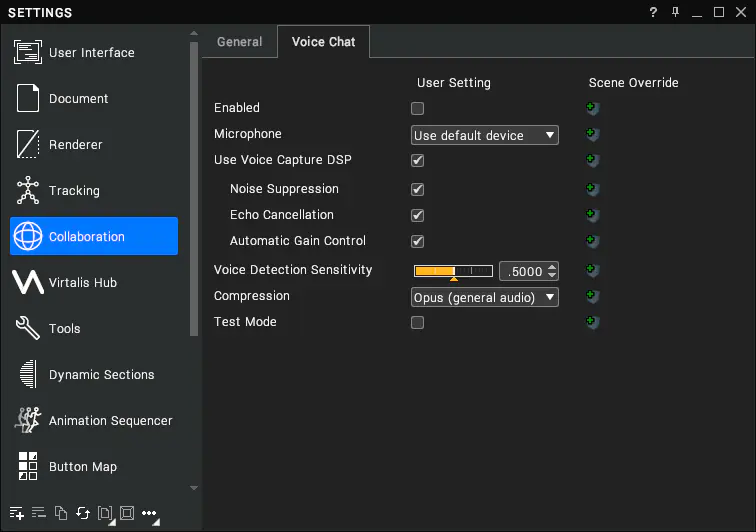Increase sensitivity with the up stepper arrow
Screen dimensions: 756x532
tap(553, 266)
